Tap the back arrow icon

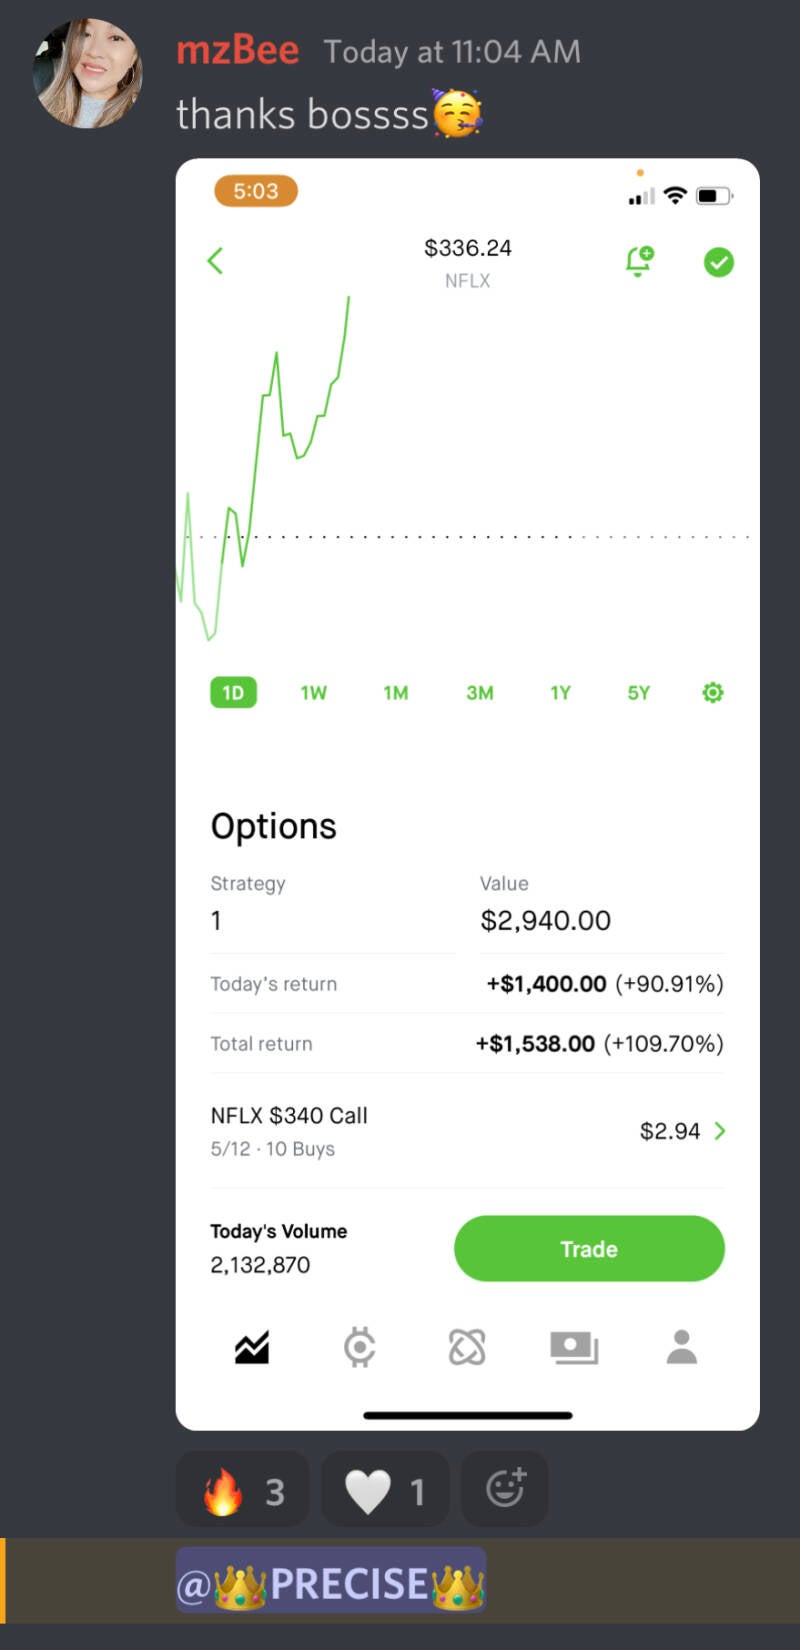tap(215, 261)
